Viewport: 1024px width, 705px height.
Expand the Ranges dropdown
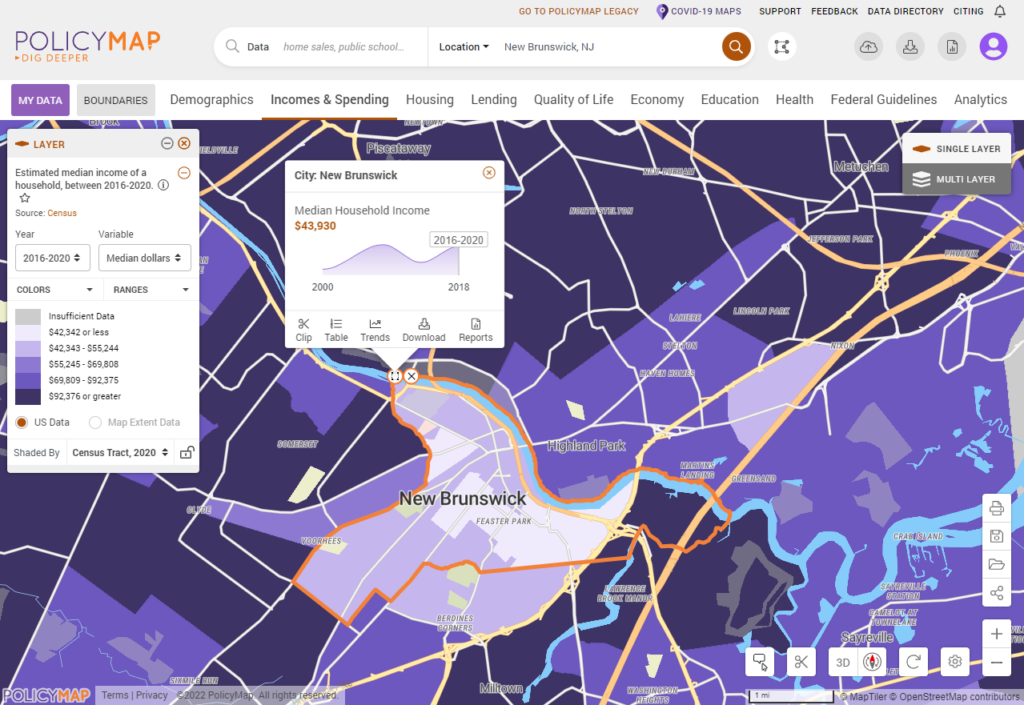[151, 289]
